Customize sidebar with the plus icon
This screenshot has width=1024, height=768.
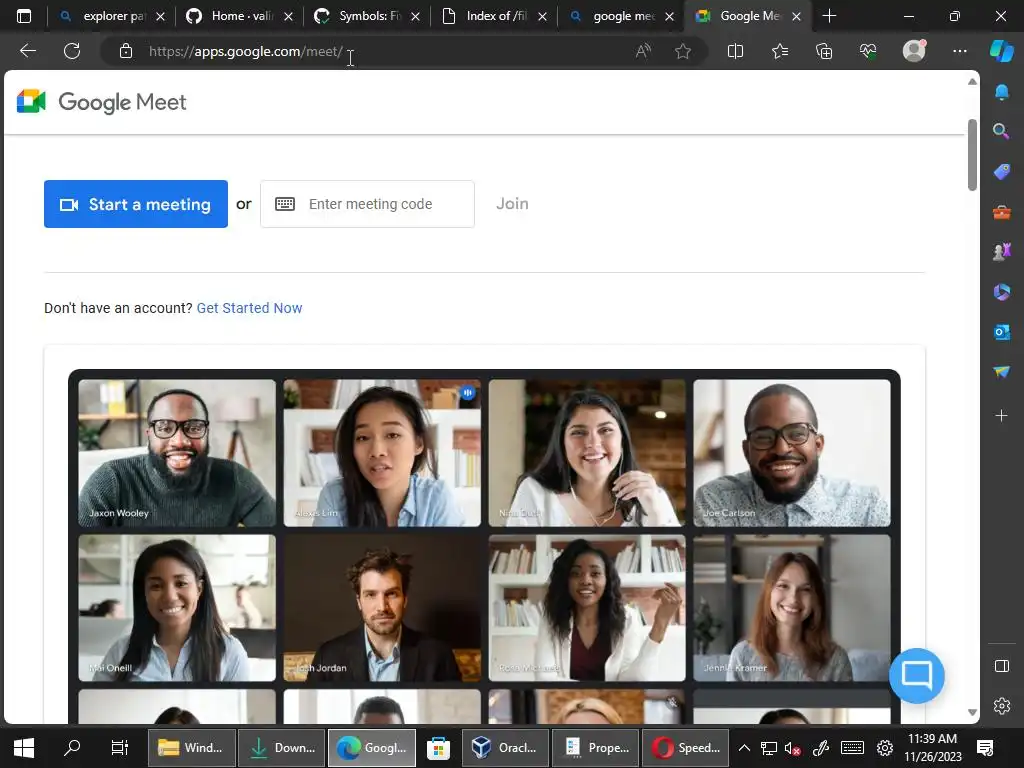click(1001, 415)
